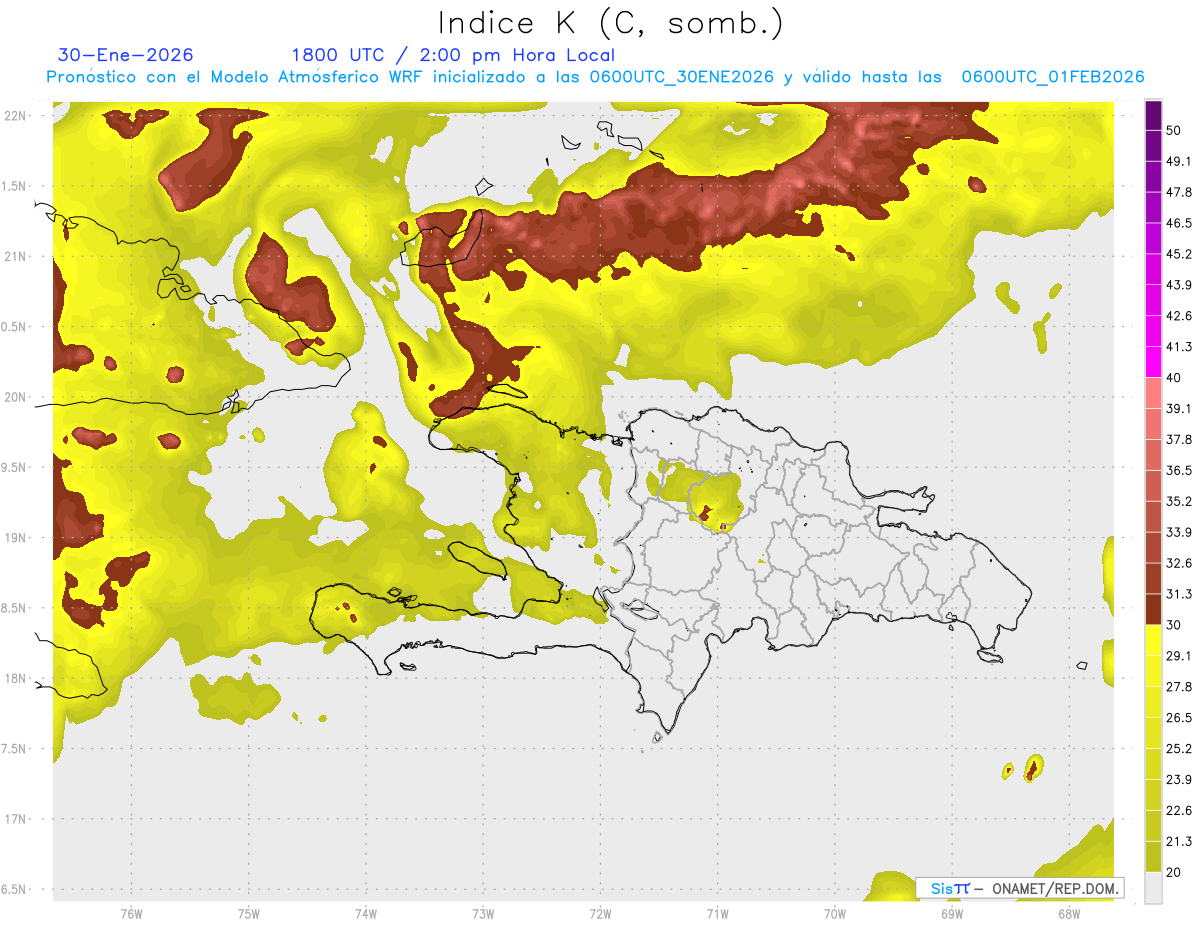The image size is (1200, 927).
Task: Click the 22N latitude label
Action: pyautogui.click(x=15, y=116)
